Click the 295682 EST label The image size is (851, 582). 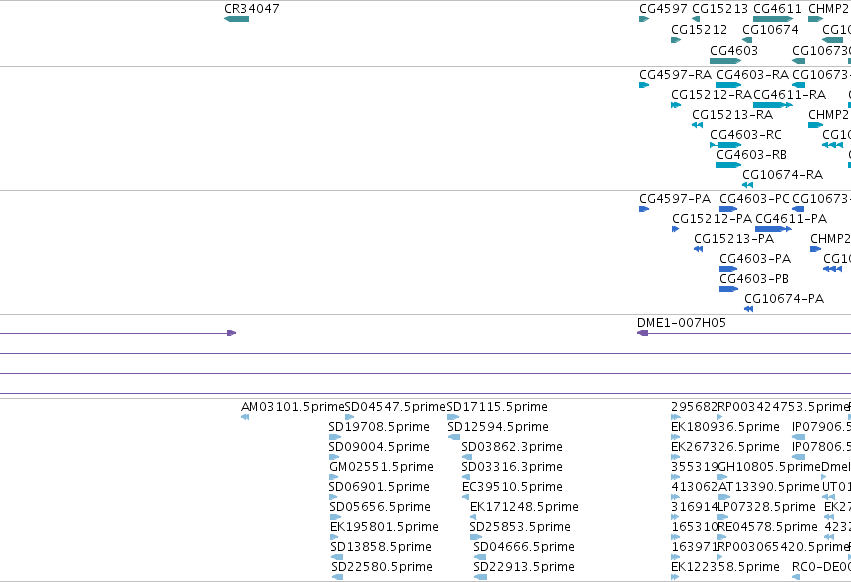(694, 407)
